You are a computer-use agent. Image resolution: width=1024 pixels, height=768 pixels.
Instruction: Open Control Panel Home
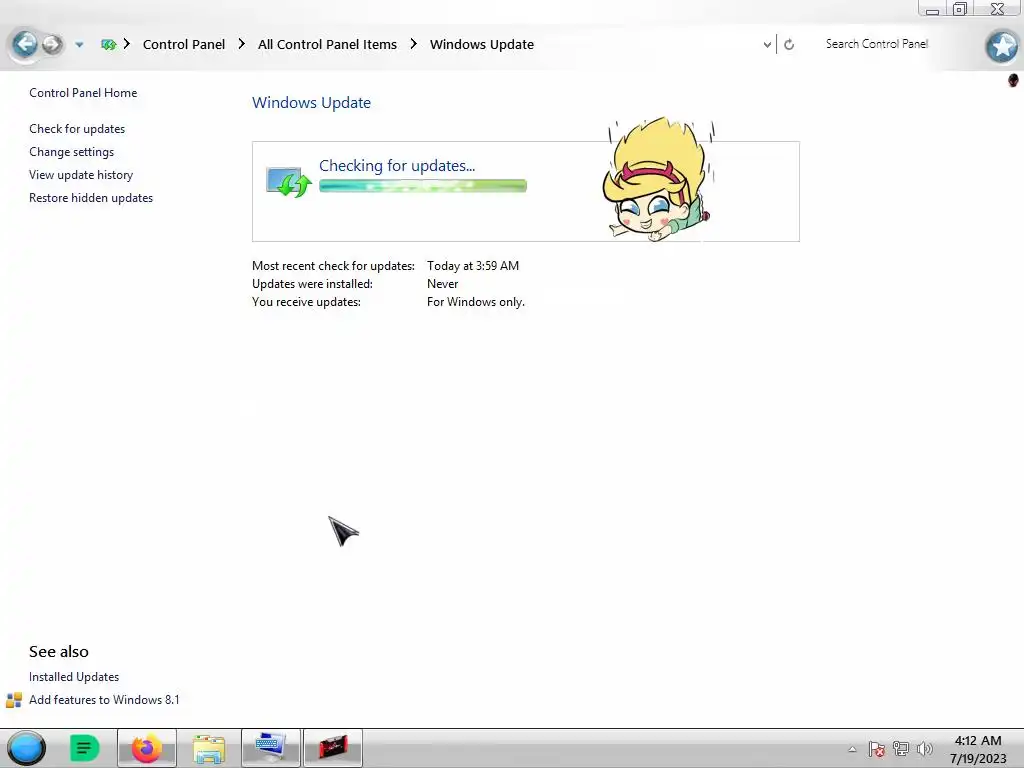pyautogui.click(x=83, y=93)
